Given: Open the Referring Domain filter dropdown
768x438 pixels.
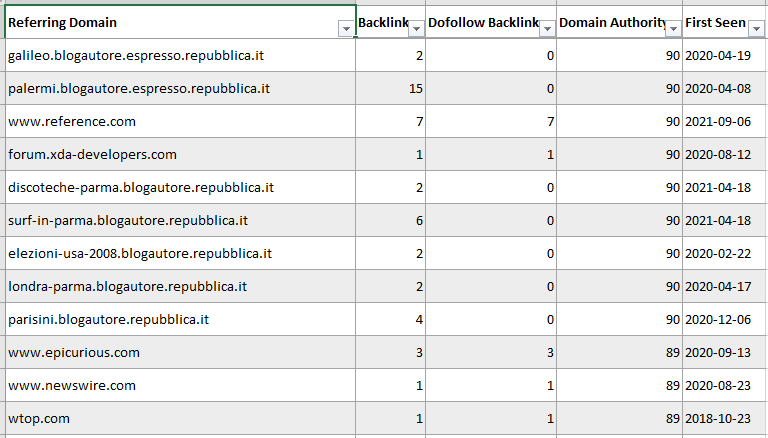Looking at the screenshot, I should click(346, 30).
